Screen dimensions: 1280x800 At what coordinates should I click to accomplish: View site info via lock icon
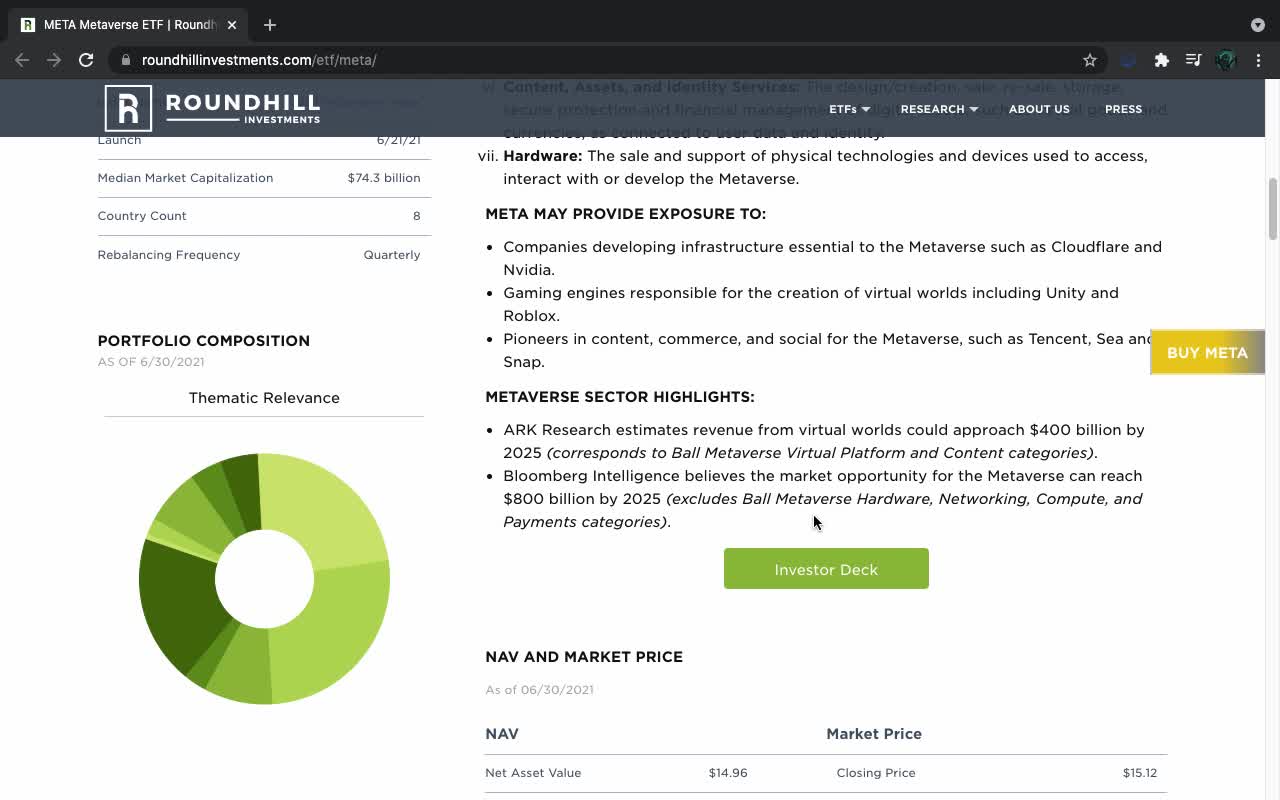tap(126, 60)
